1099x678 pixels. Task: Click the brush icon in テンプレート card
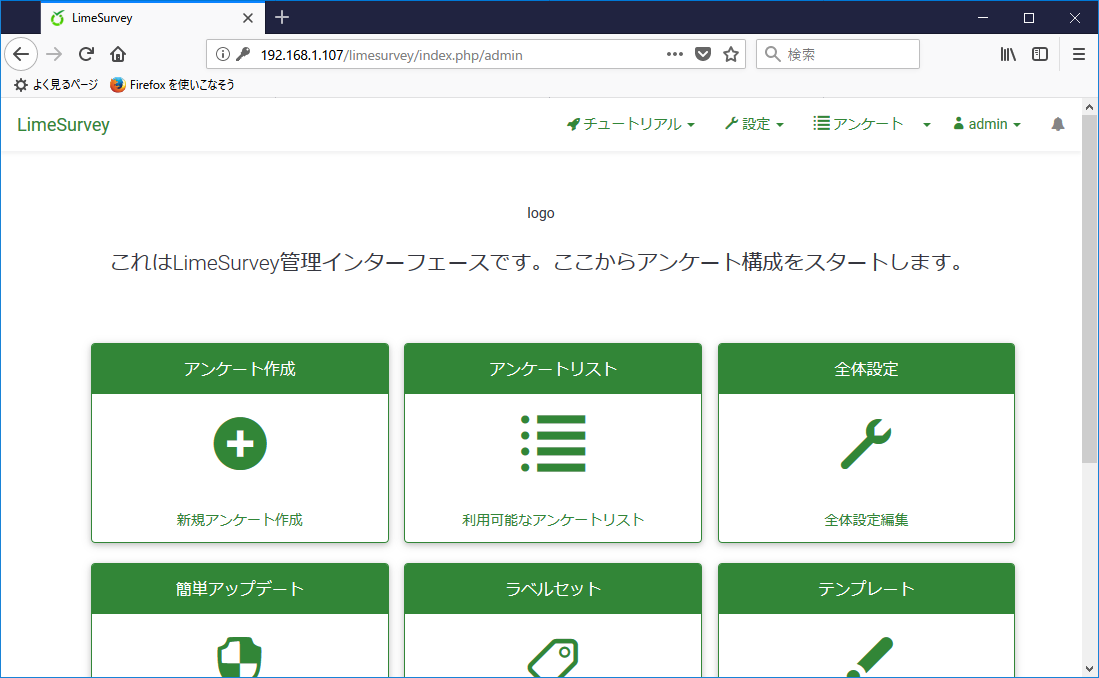(x=869, y=657)
